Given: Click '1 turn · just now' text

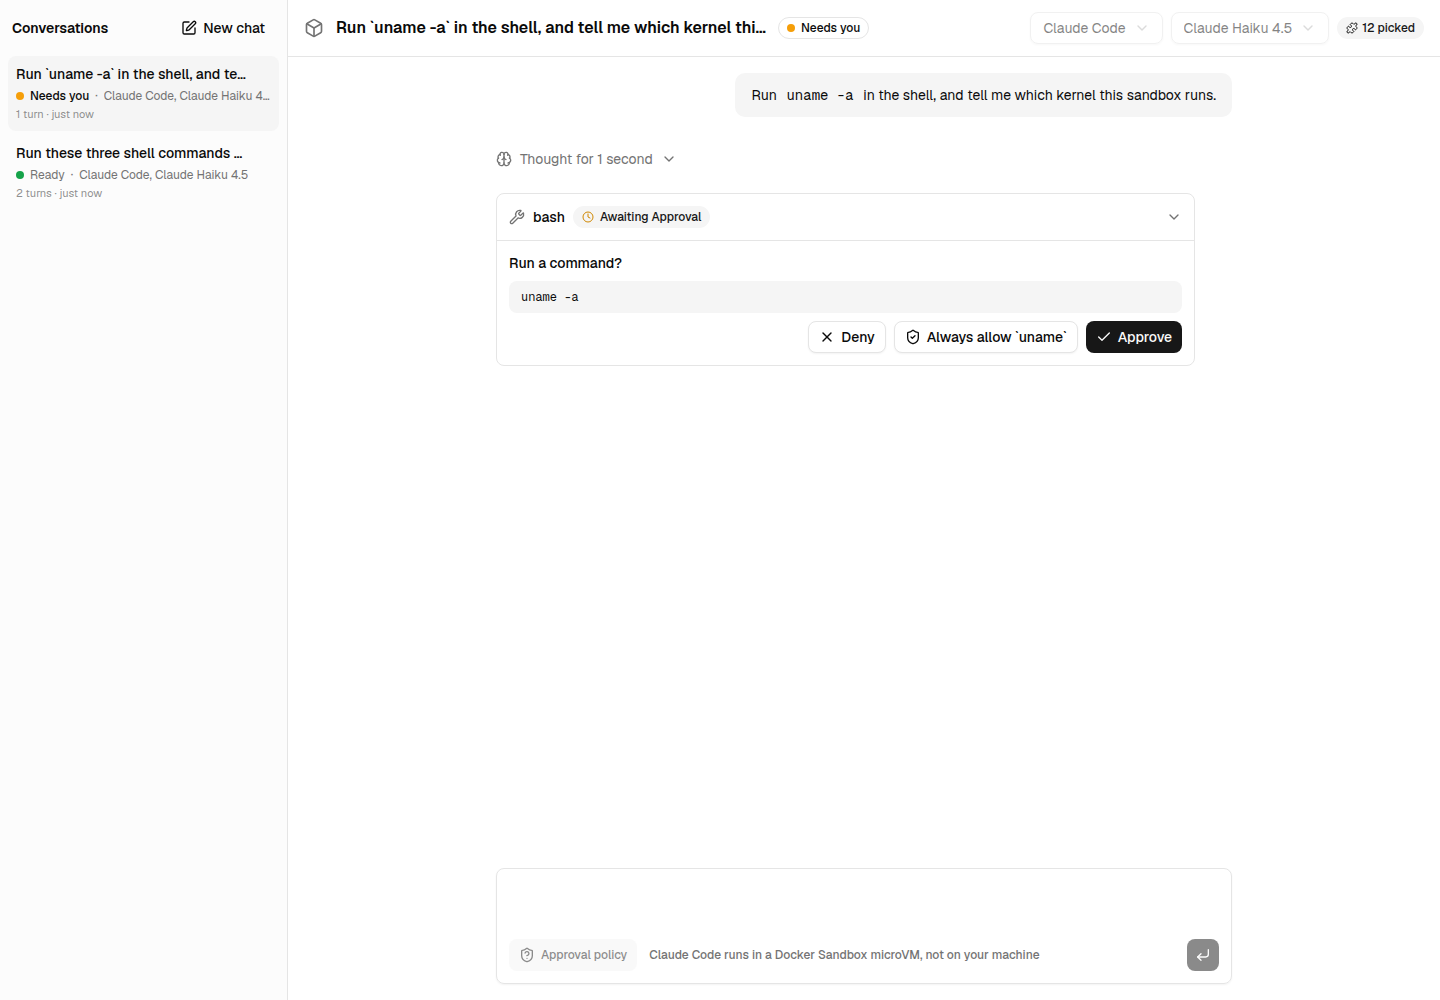Looking at the screenshot, I should coord(55,114).
